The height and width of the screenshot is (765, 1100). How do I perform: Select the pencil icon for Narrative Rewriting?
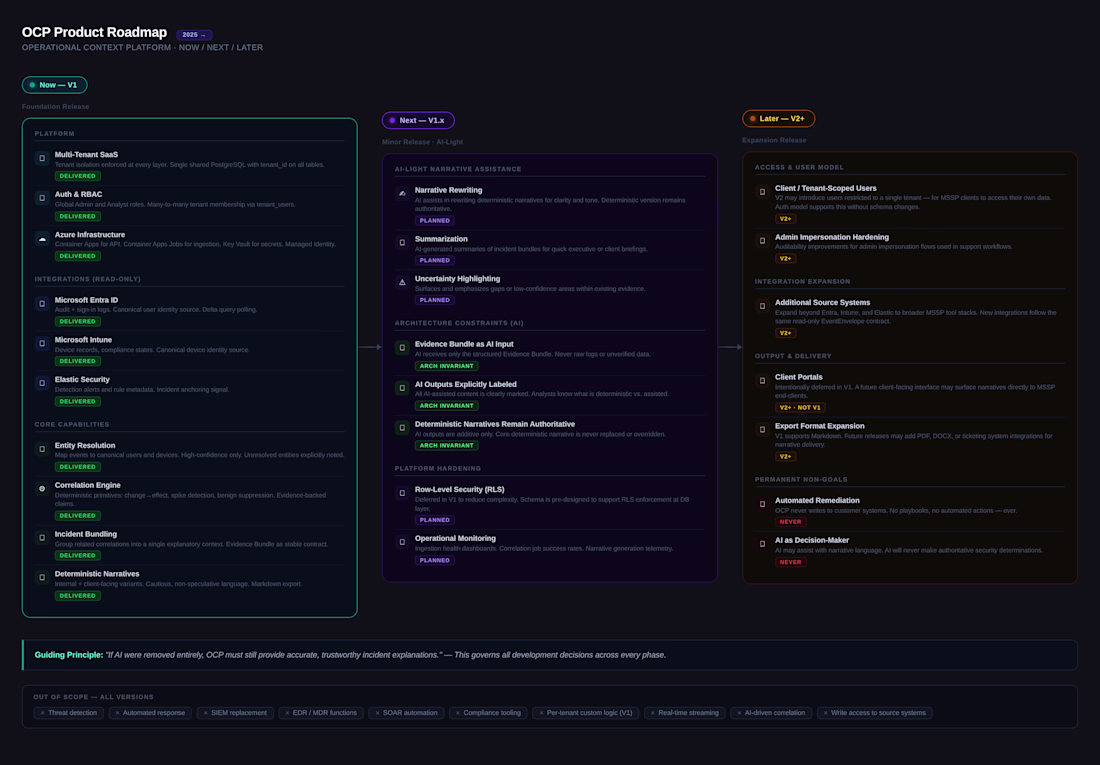(x=402, y=194)
